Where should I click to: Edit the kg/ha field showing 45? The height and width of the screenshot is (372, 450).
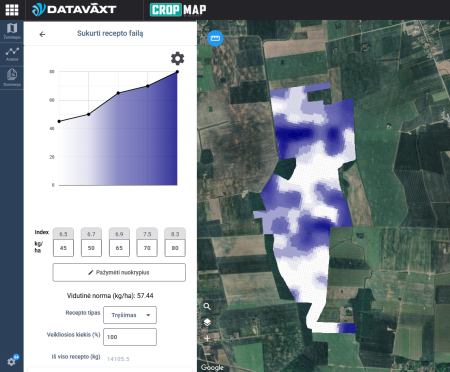click(x=63, y=248)
